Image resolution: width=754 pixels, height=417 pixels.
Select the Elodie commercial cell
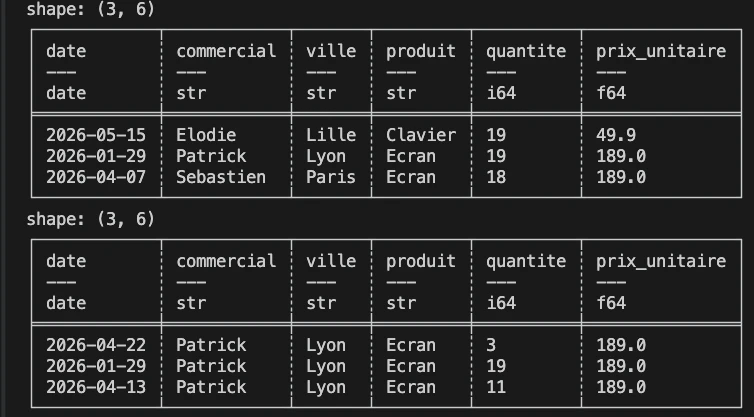[206, 135]
